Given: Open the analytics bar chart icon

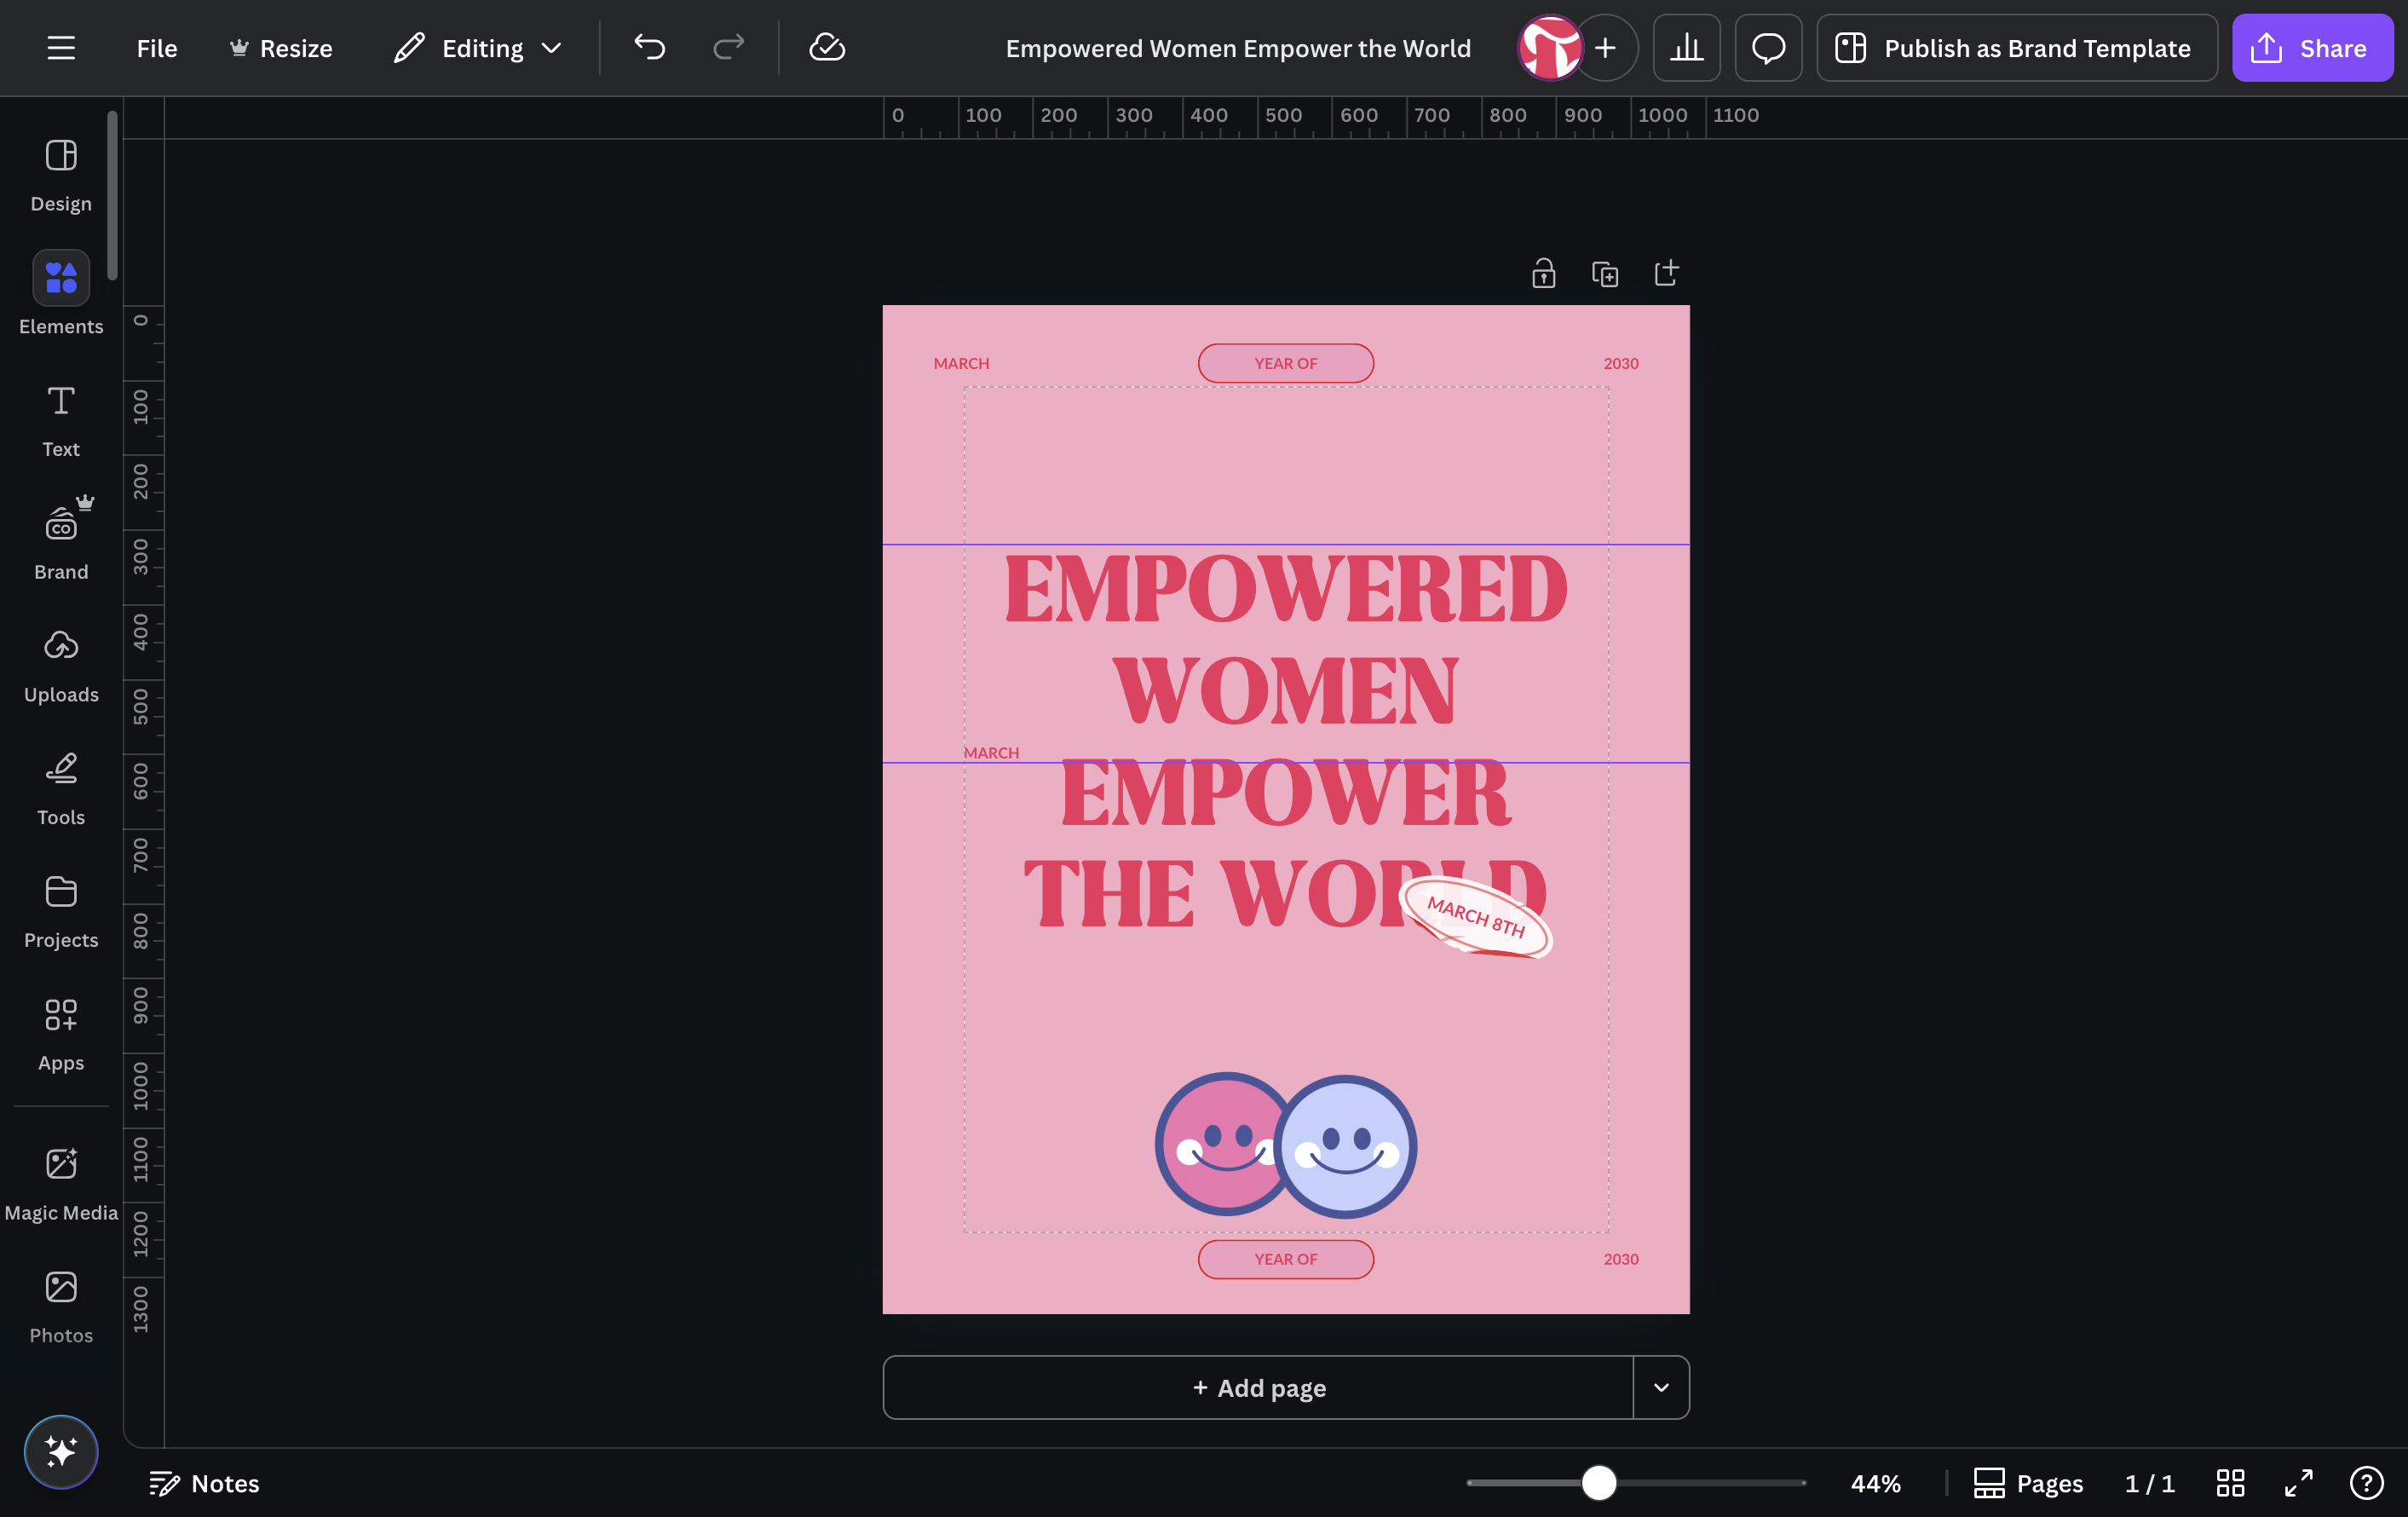Looking at the screenshot, I should [1686, 47].
